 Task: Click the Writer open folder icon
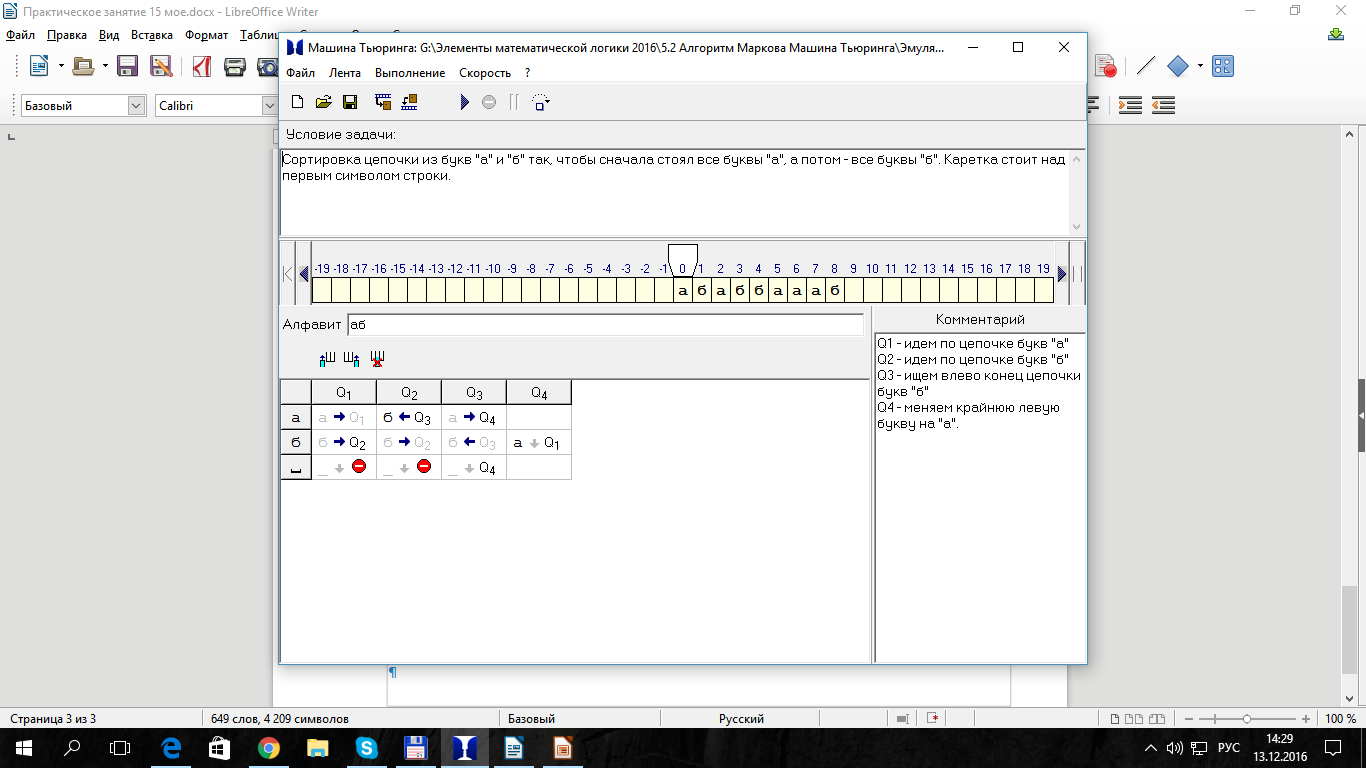(x=84, y=67)
